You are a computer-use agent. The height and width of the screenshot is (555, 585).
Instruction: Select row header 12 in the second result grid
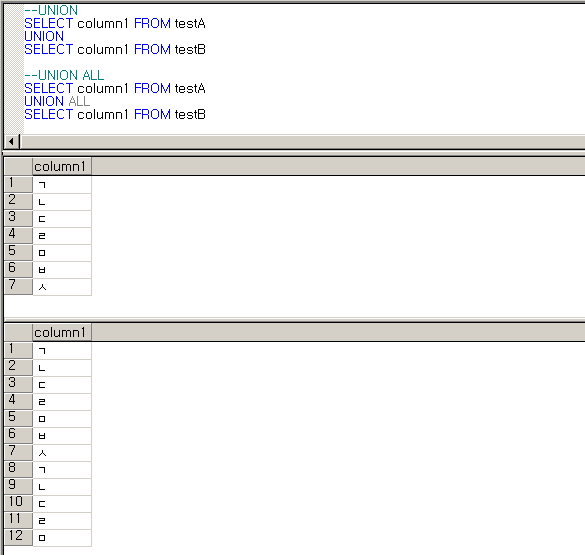(18, 537)
